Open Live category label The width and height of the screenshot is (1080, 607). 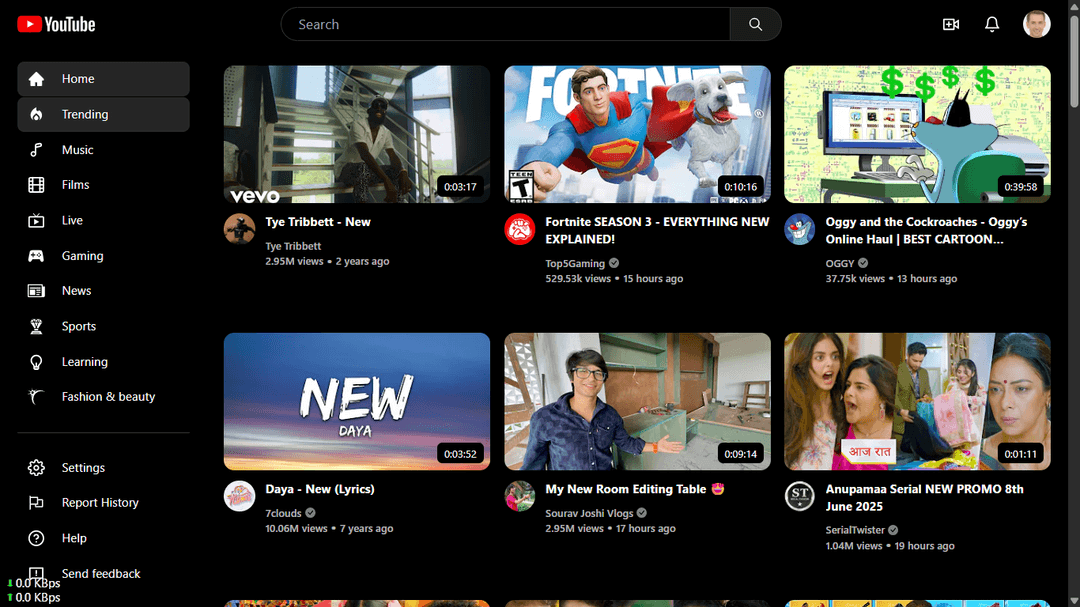click(x=72, y=220)
